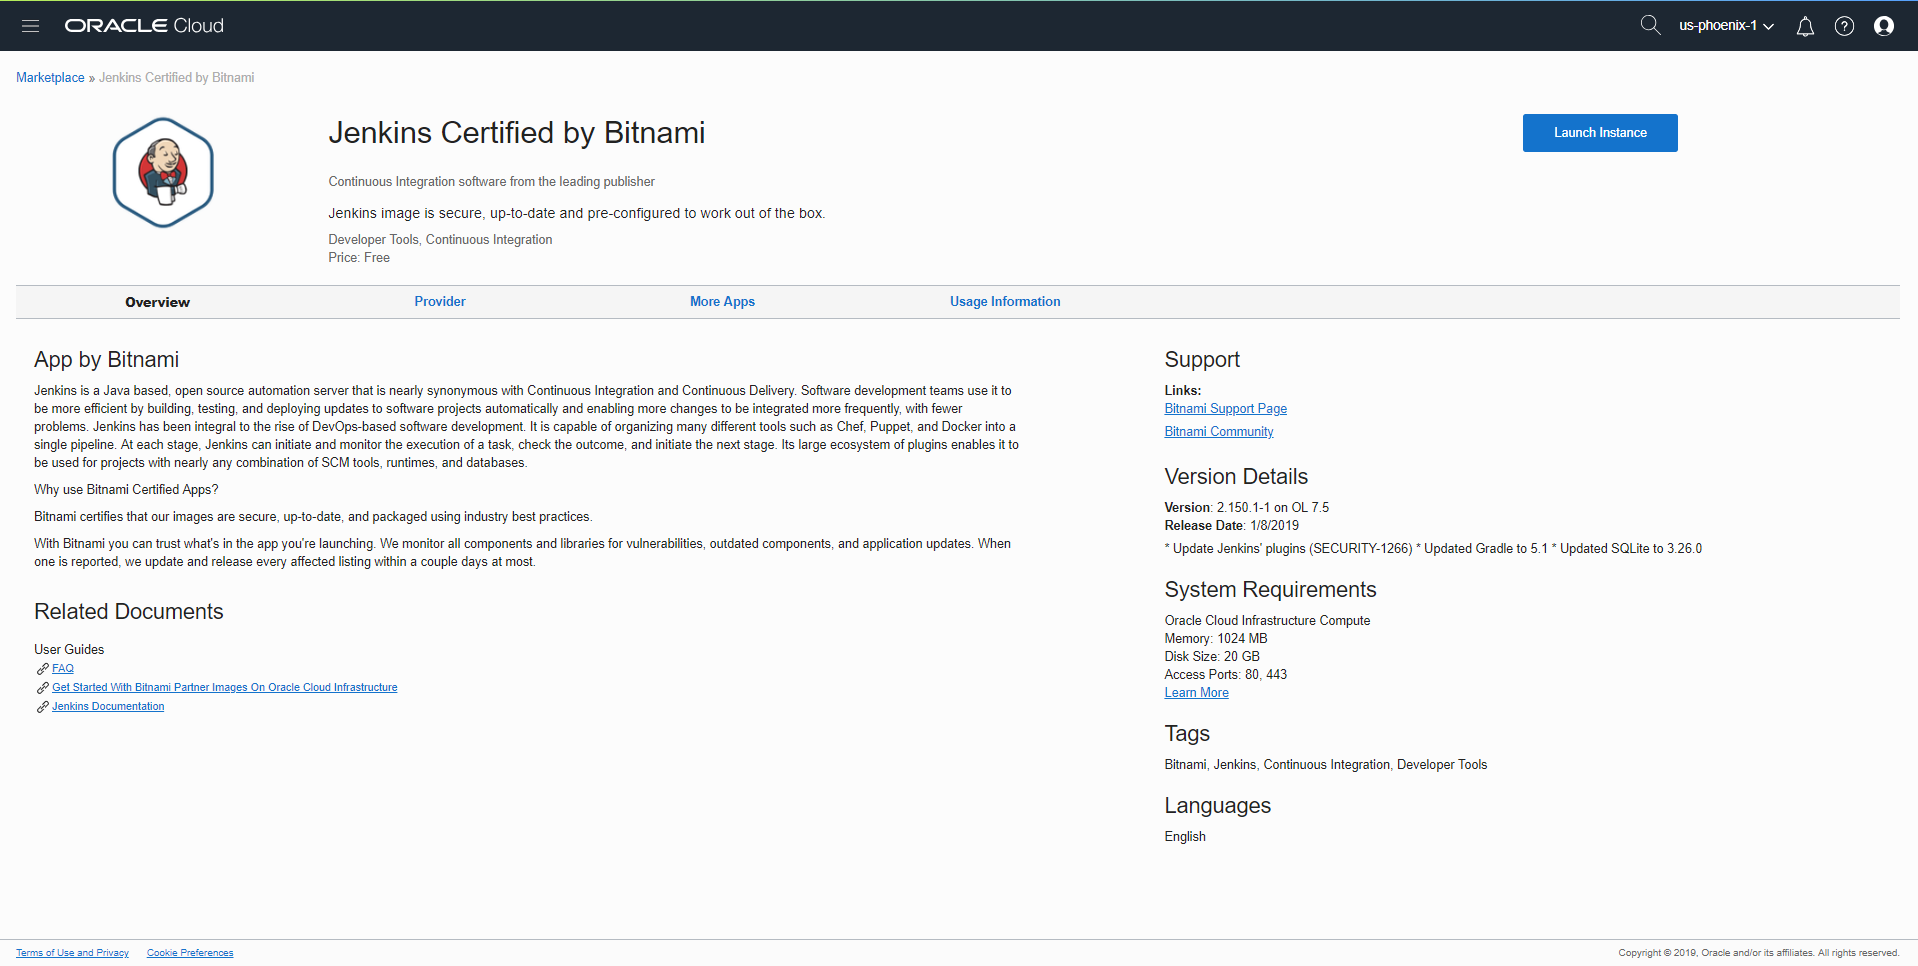Open the Jenkins Documentation link

point(108,707)
